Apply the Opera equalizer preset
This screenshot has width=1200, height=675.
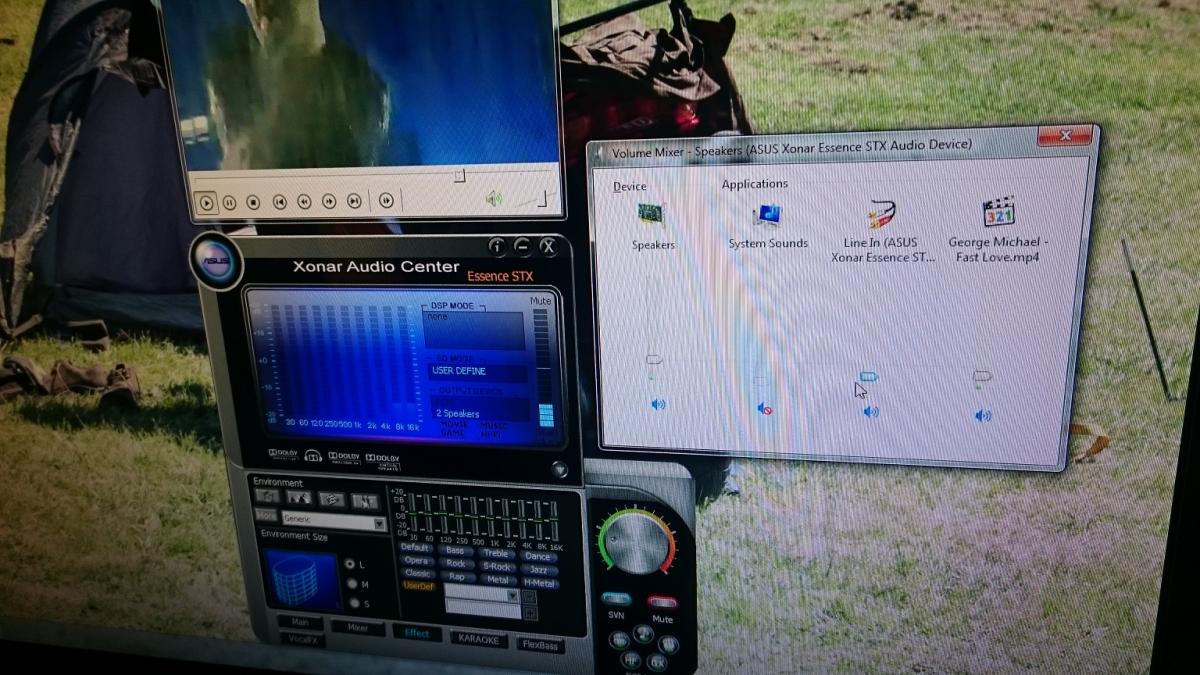(x=416, y=561)
